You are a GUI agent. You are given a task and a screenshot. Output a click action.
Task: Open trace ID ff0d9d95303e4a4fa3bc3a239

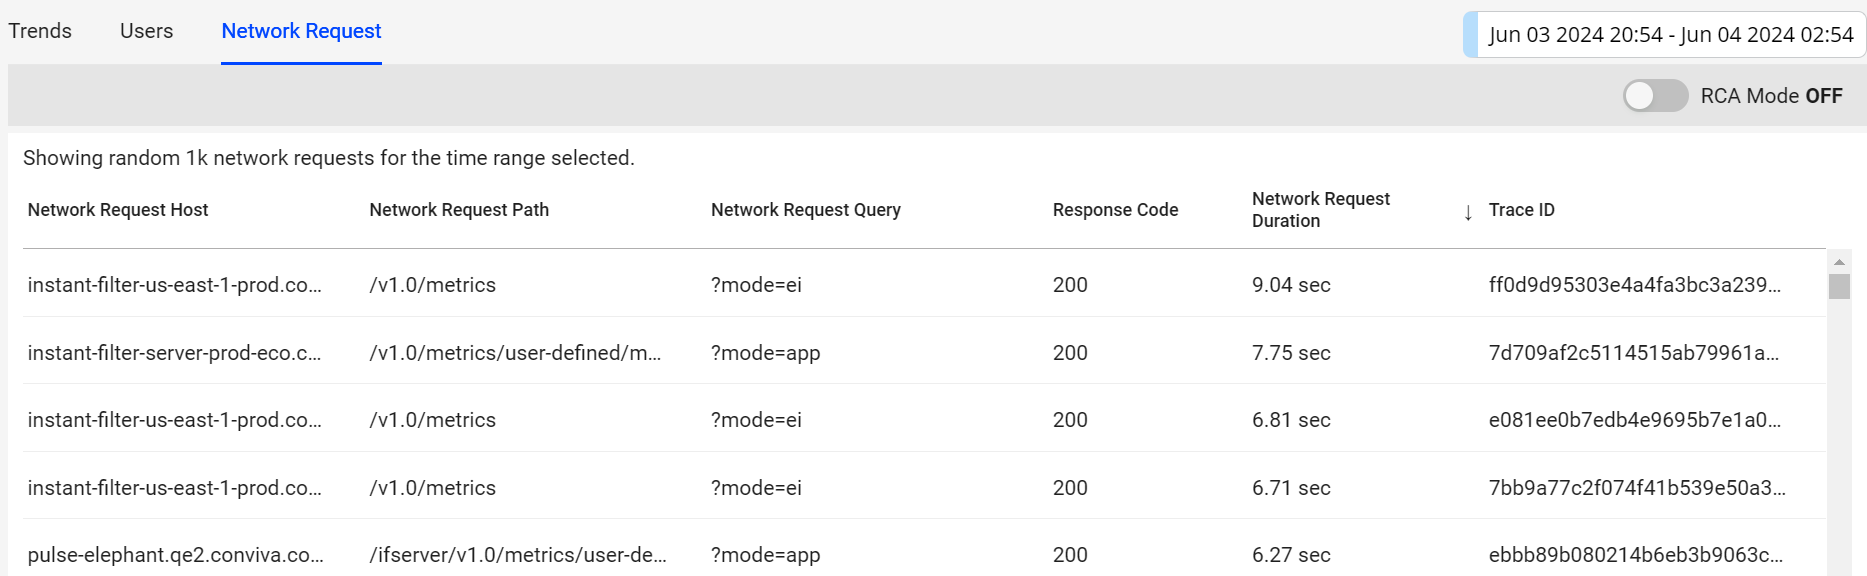pyautogui.click(x=1634, y=285)
